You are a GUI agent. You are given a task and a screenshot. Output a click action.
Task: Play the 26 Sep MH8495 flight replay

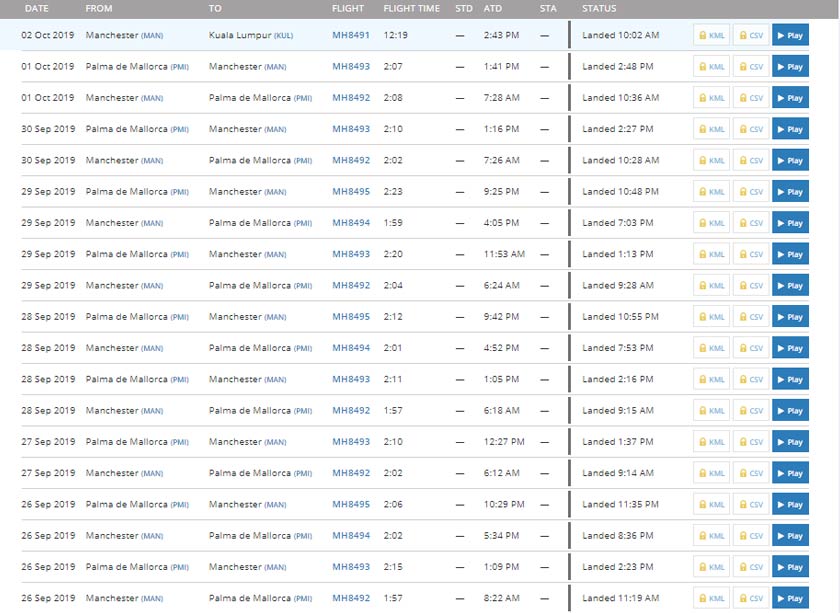789,504
